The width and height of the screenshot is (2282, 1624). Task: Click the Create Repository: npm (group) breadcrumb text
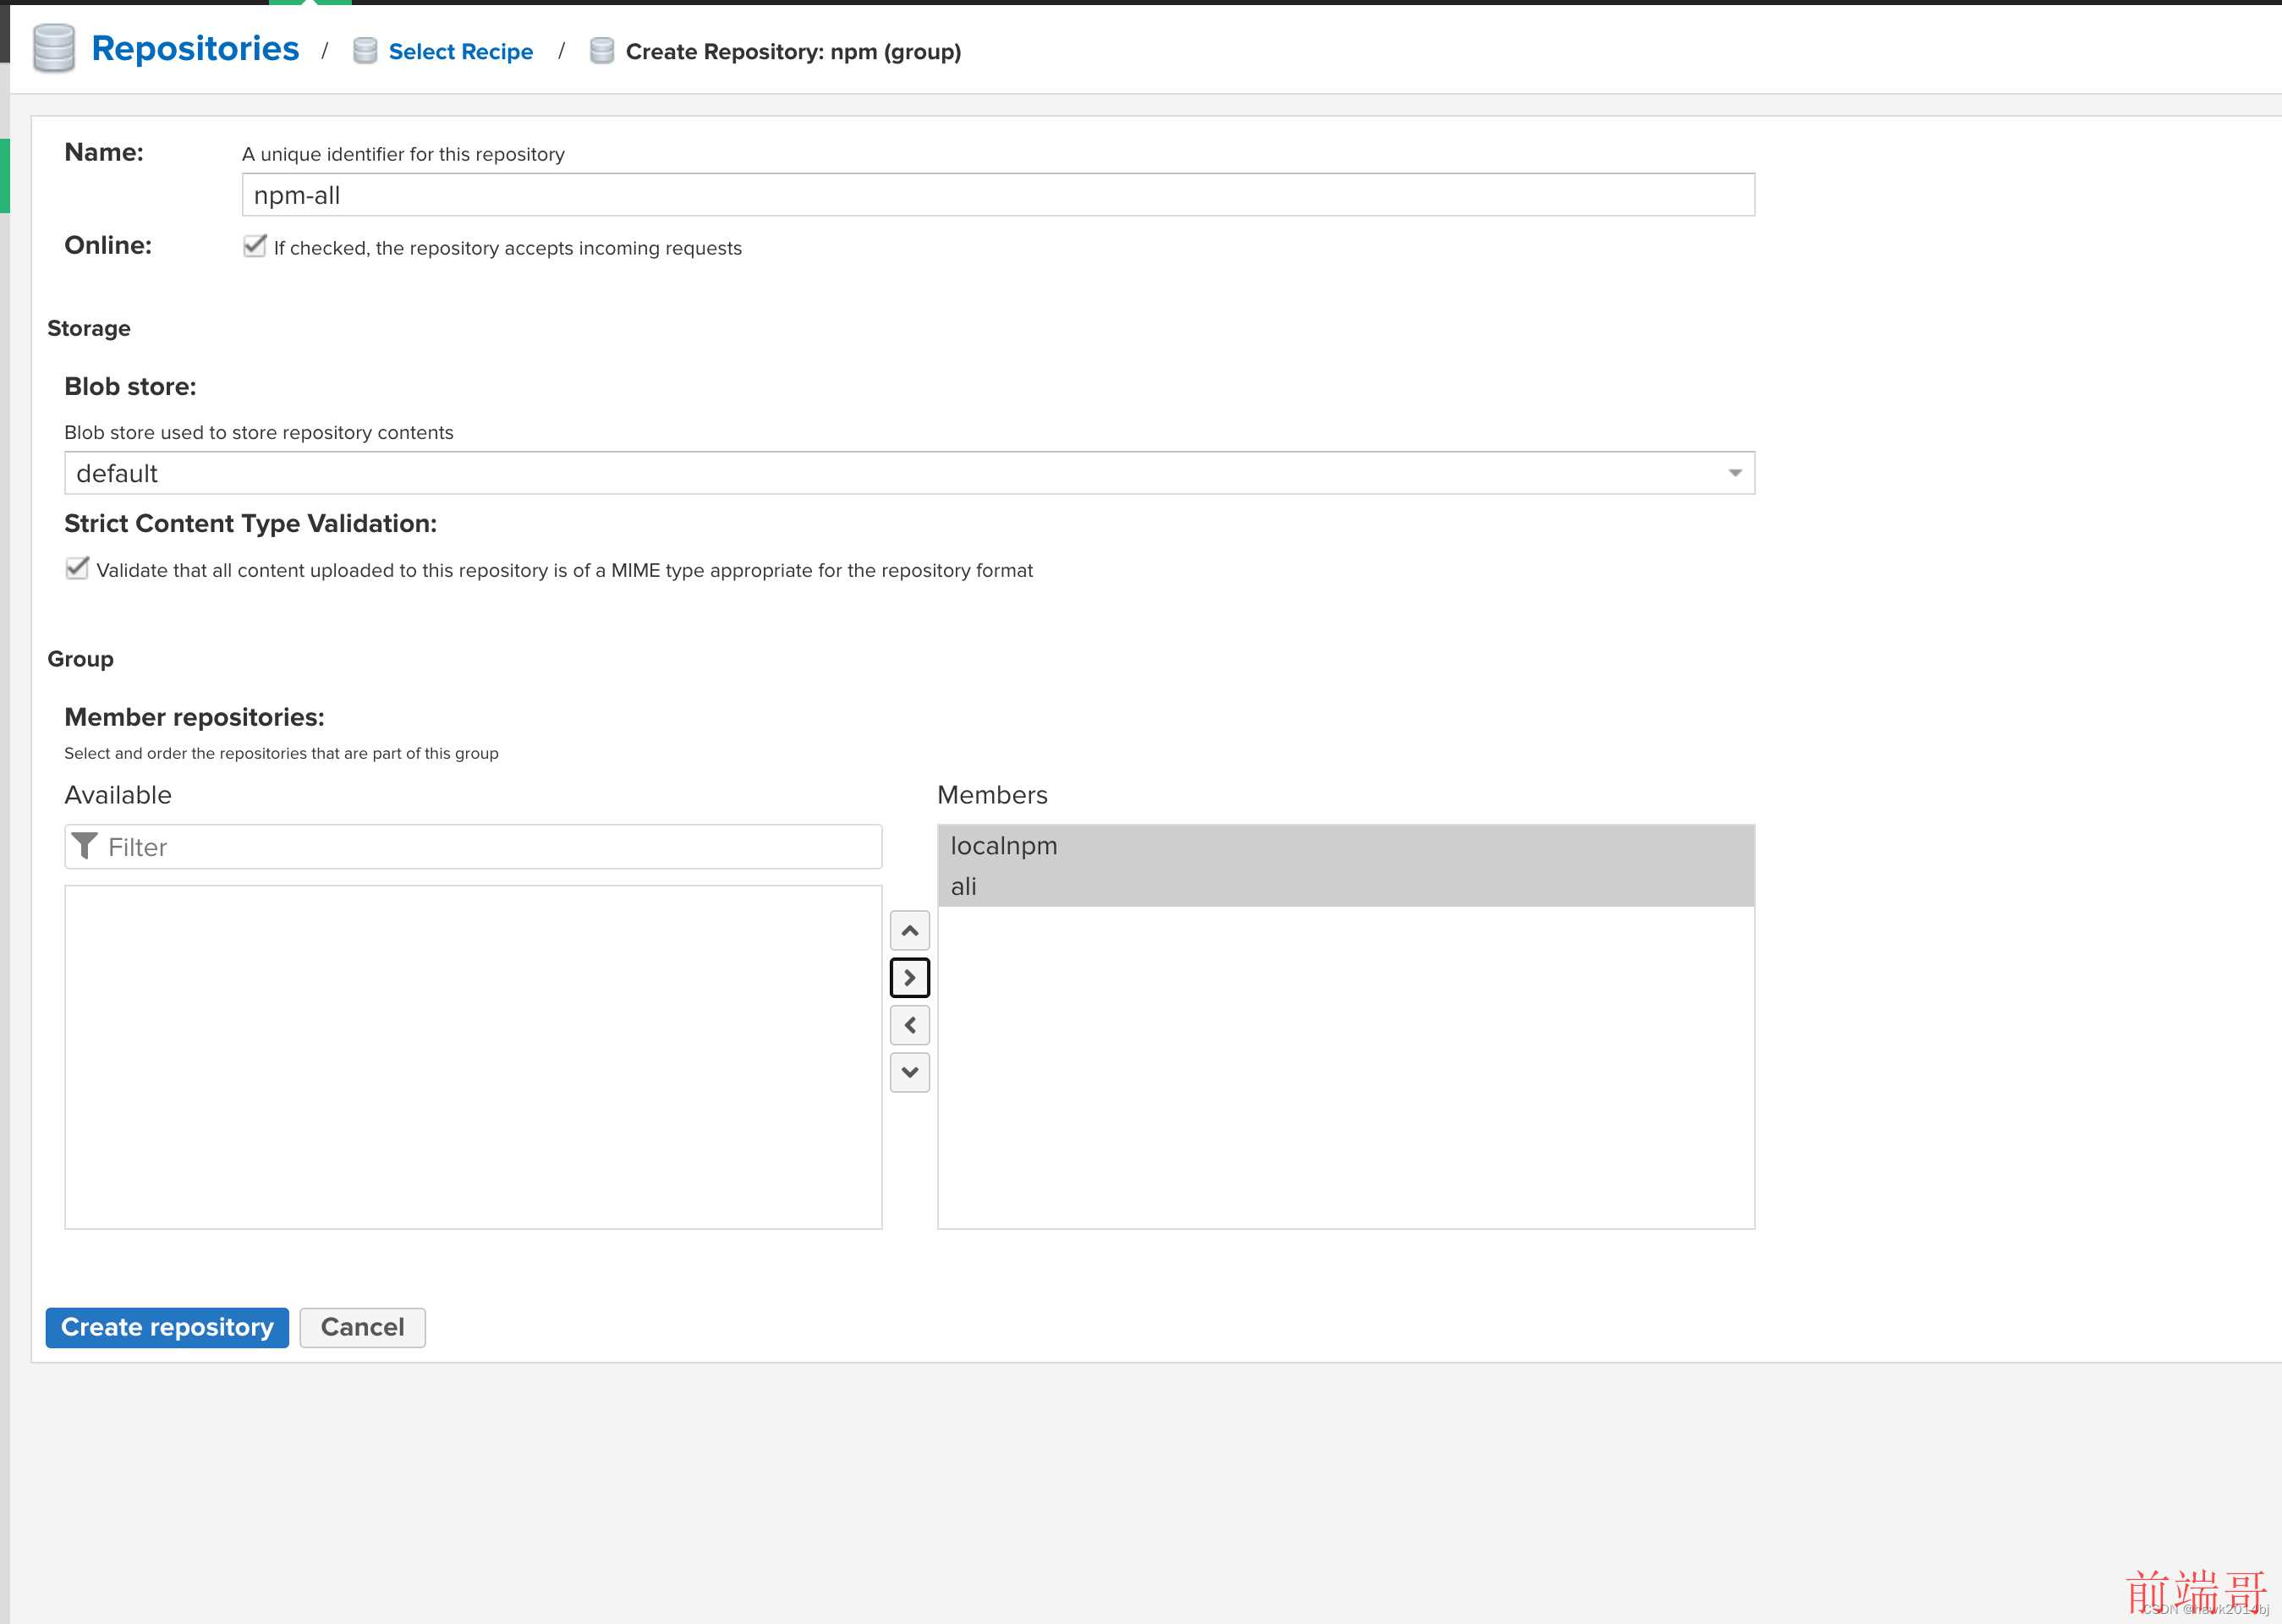point(793,52)
